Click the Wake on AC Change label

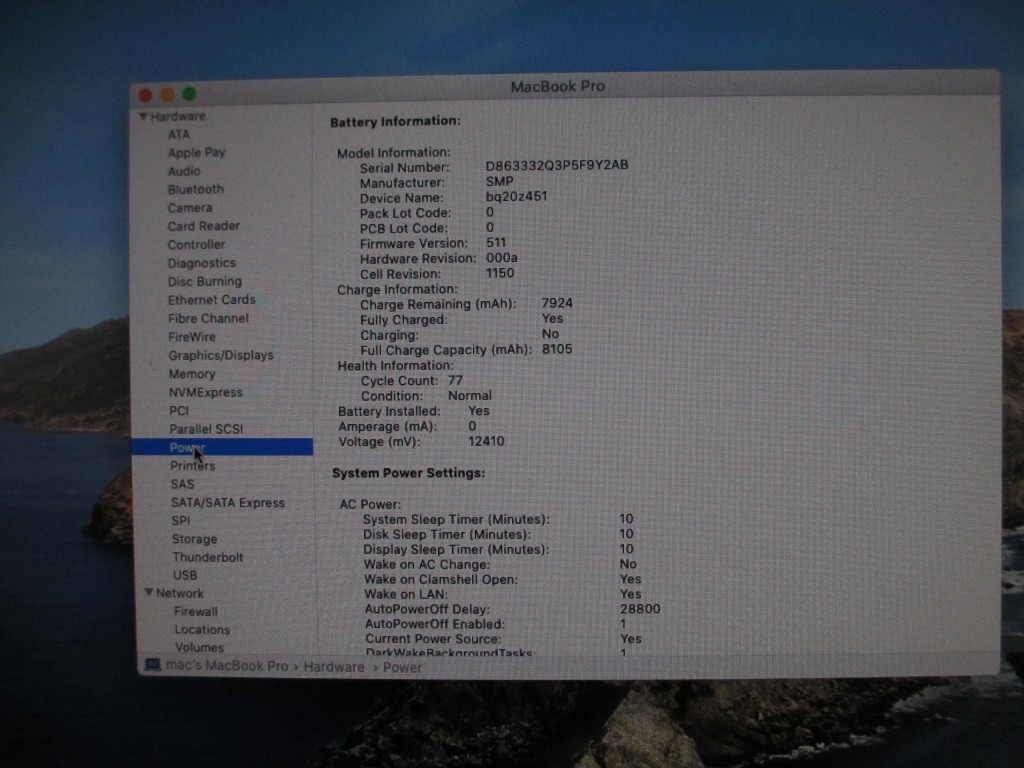coord(426,564)
